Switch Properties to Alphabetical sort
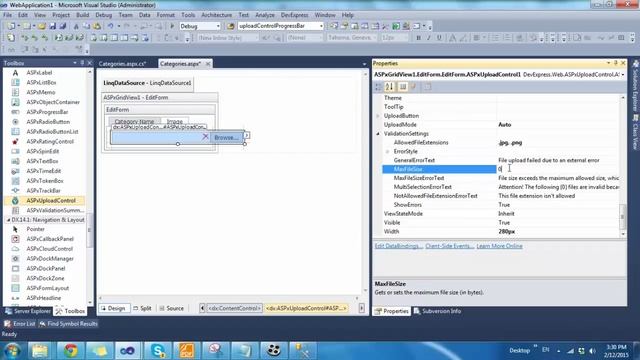Viewport: 640px width, 360px height. 389,87
